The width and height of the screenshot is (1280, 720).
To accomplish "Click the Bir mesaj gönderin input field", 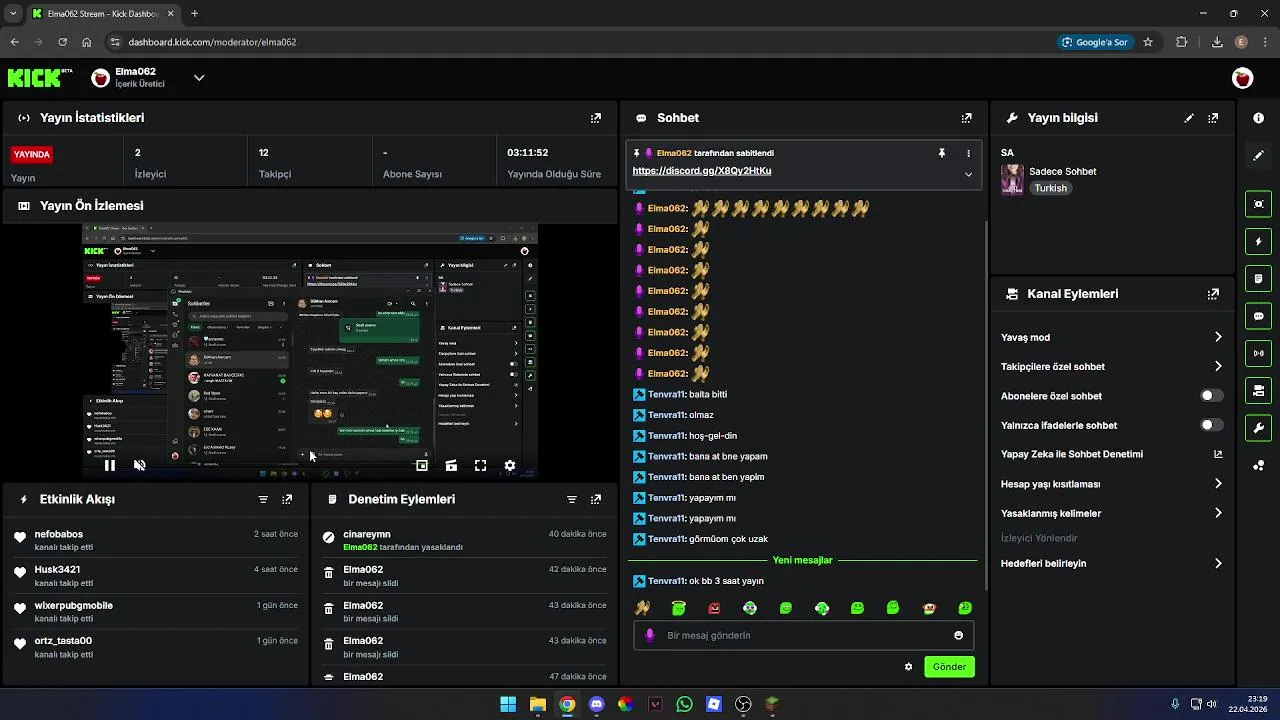I will [803, 635].
